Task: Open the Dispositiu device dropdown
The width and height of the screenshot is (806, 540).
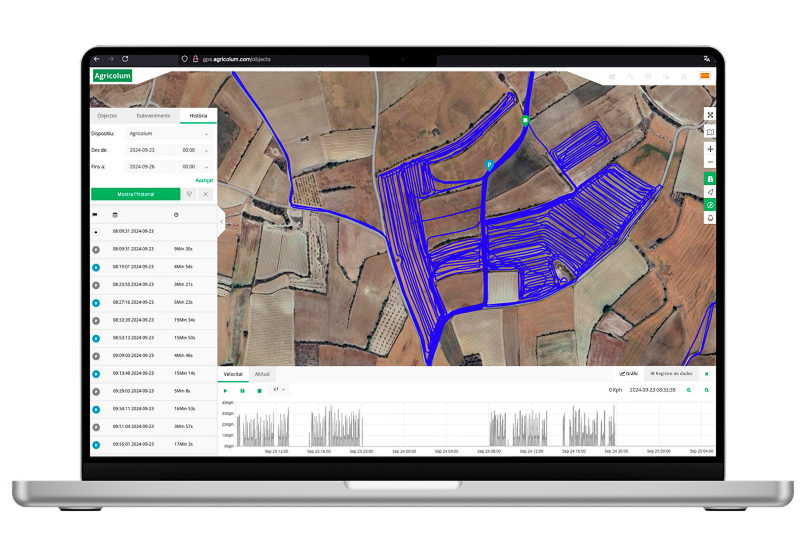Action: point(168,133)
